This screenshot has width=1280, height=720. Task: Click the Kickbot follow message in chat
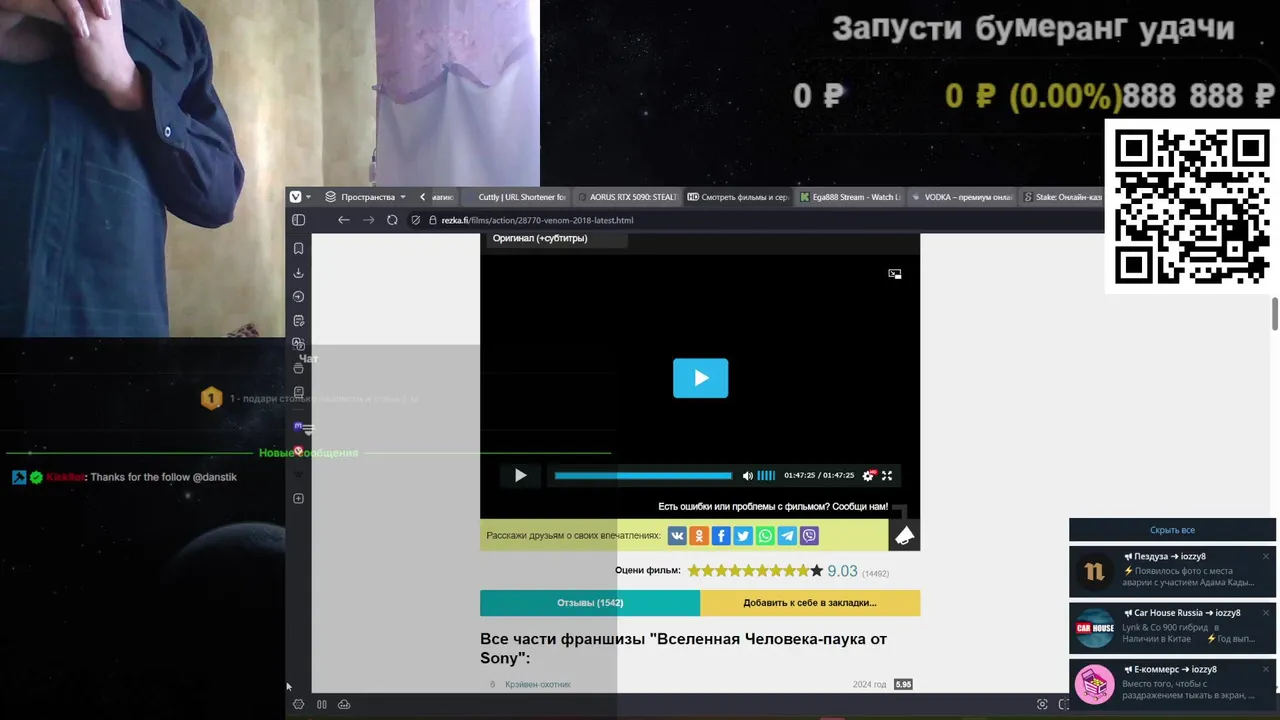124,477
